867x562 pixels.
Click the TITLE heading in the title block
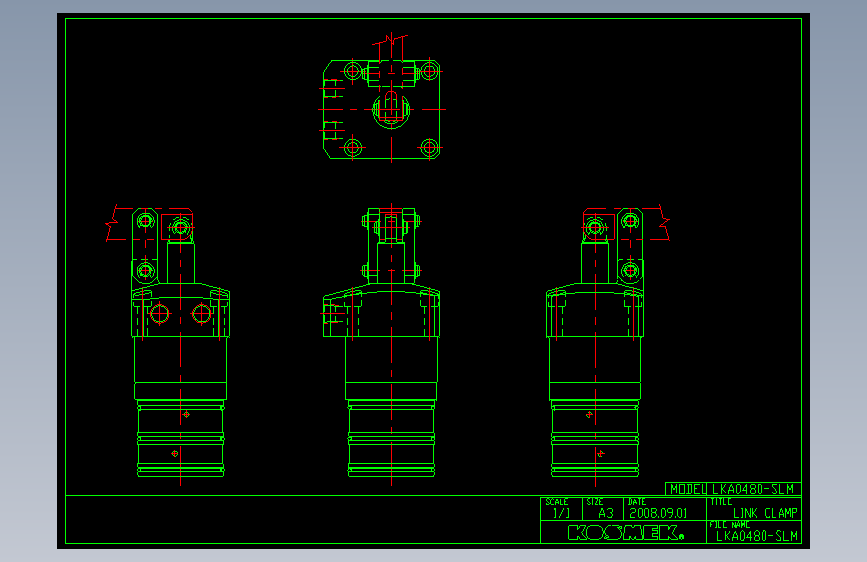(x=721, y=502)
